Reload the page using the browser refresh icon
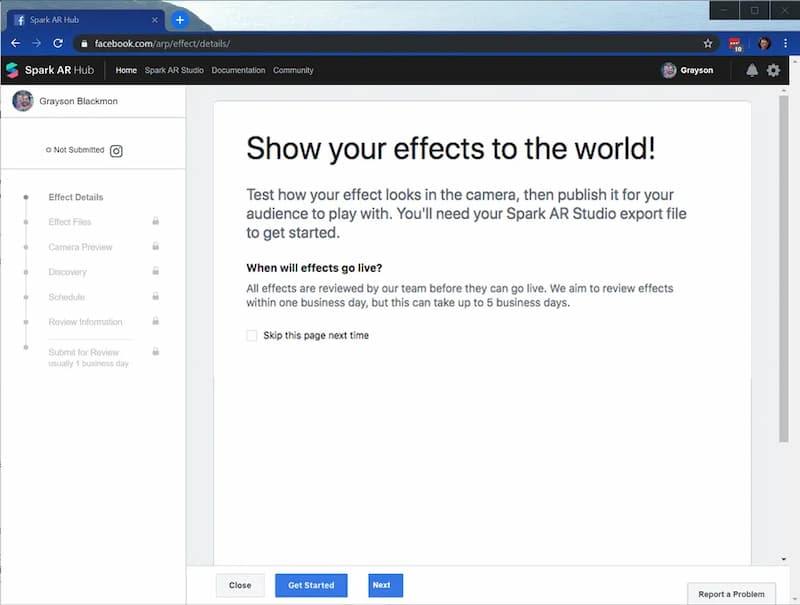This screenshot has width=800, height=605. [58, 44]
